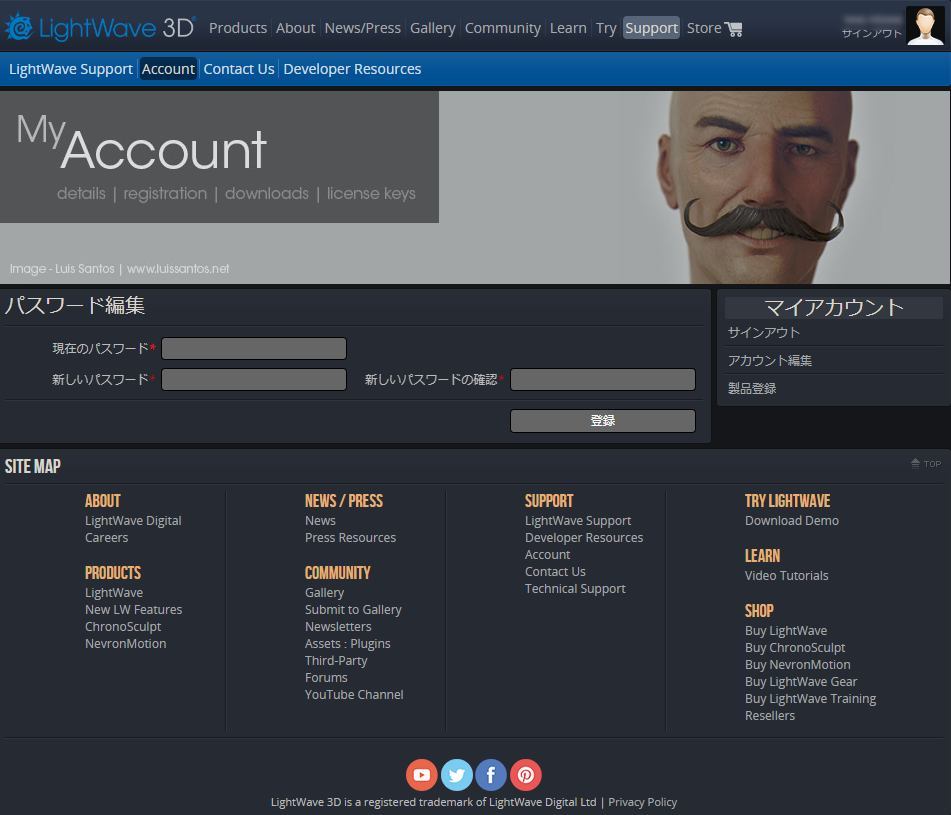Open the YouTube Channel link
This screenshot has height=815, width=951.
tap(354, 694)
